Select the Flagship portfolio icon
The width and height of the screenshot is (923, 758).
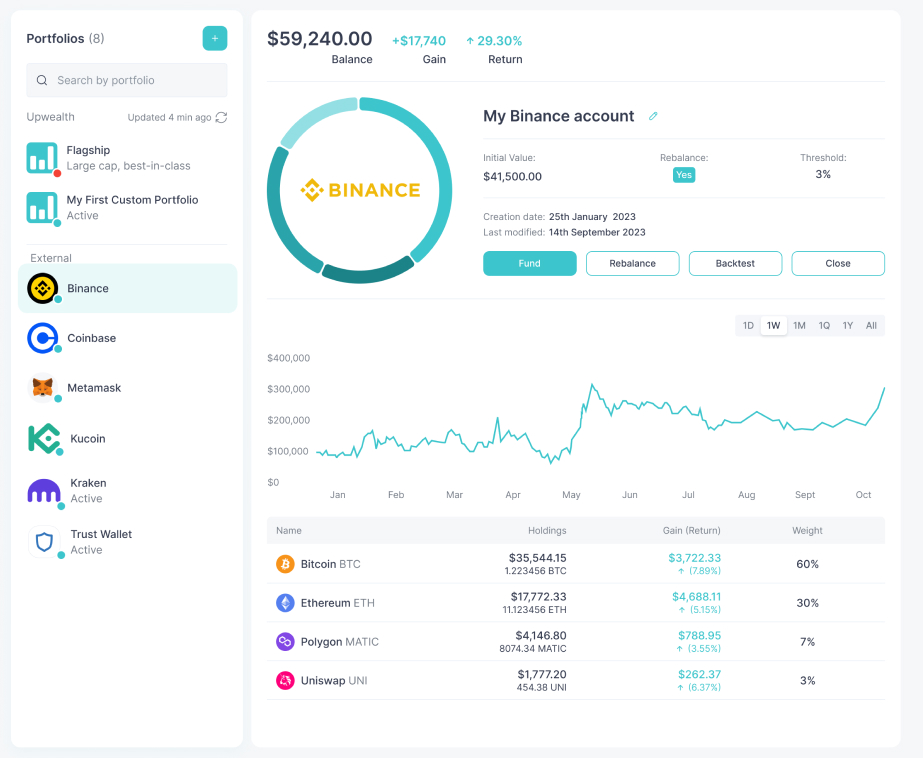click(x=41, y=158)
